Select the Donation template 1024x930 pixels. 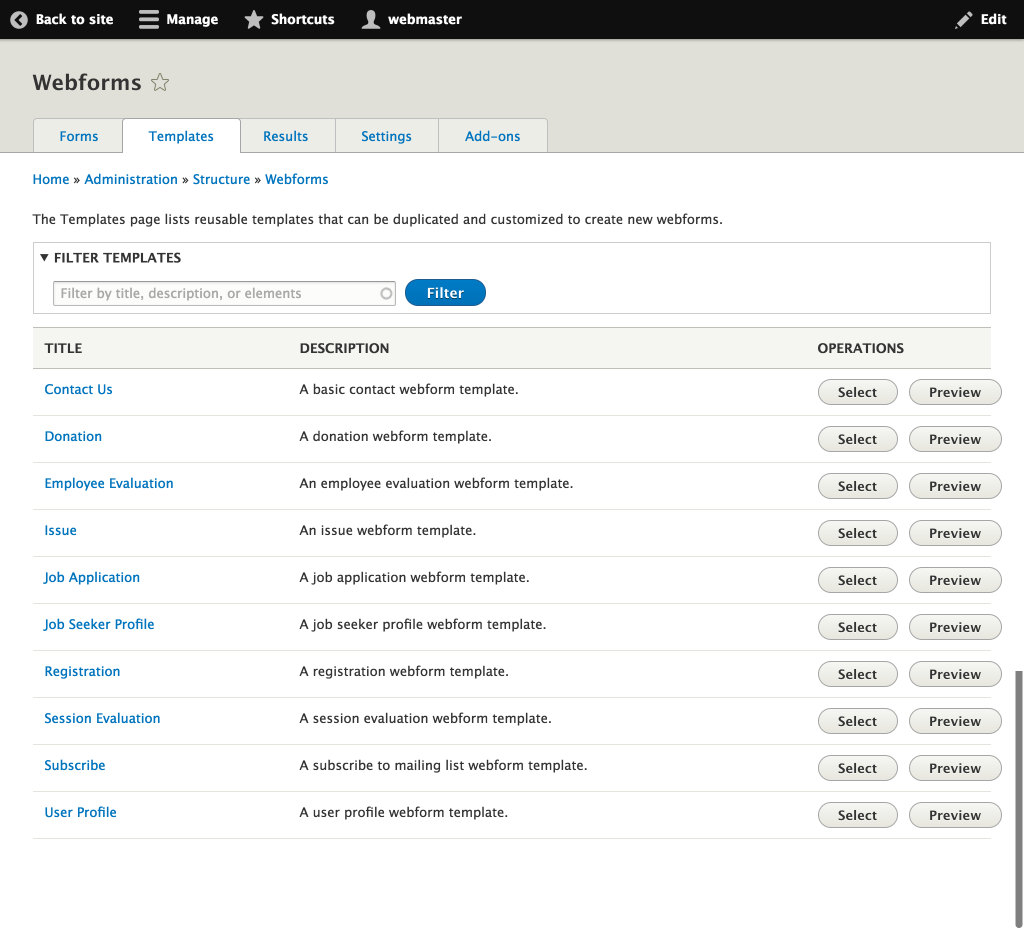click(857, 439)
